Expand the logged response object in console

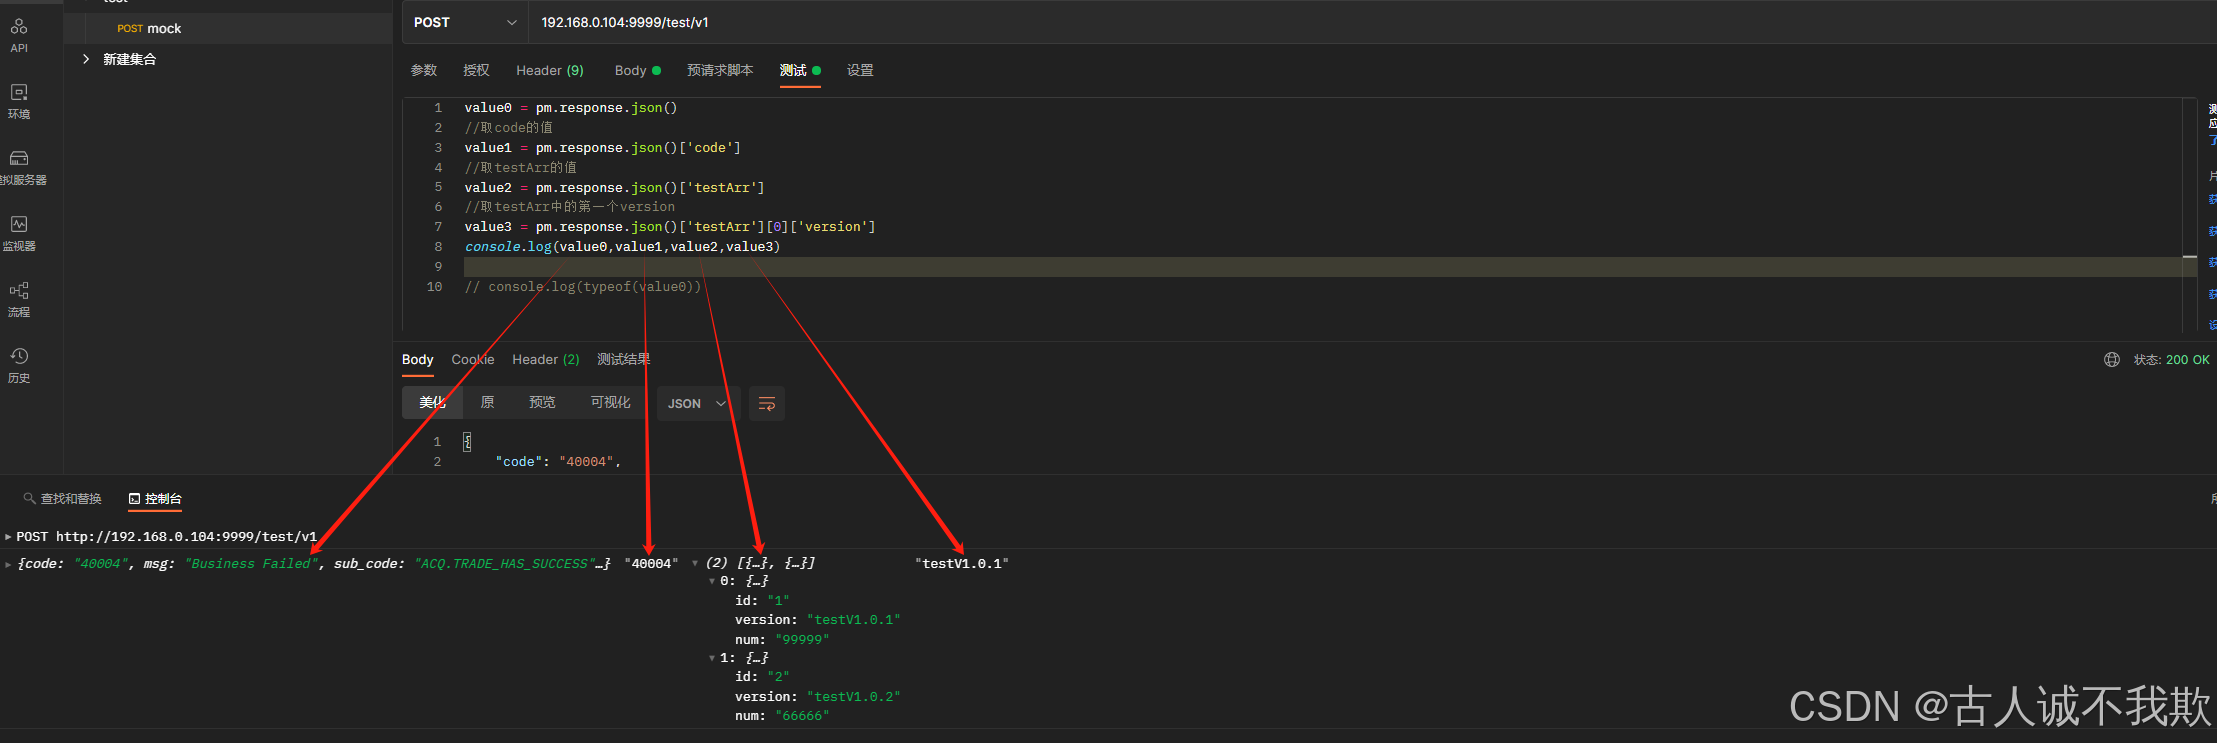click(8, 564)
